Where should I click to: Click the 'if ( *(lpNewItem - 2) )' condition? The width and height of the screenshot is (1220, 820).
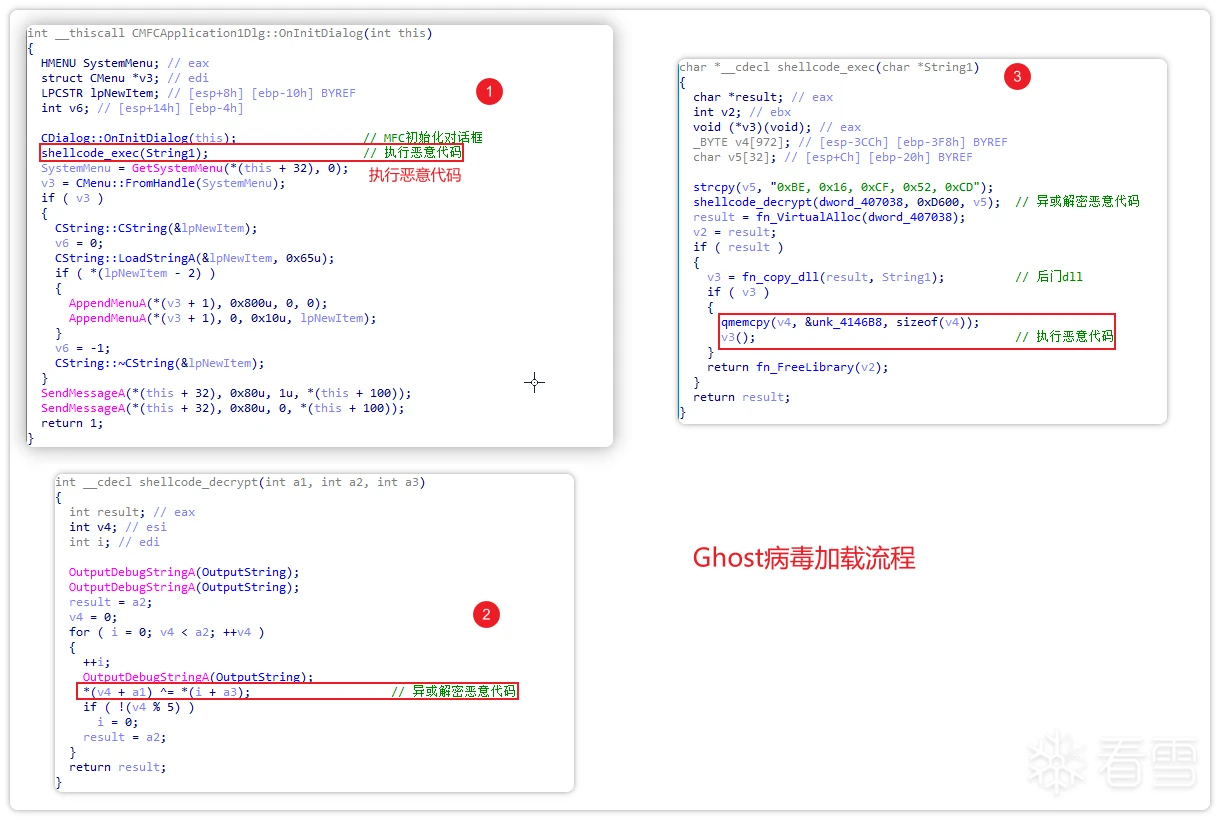135,273
